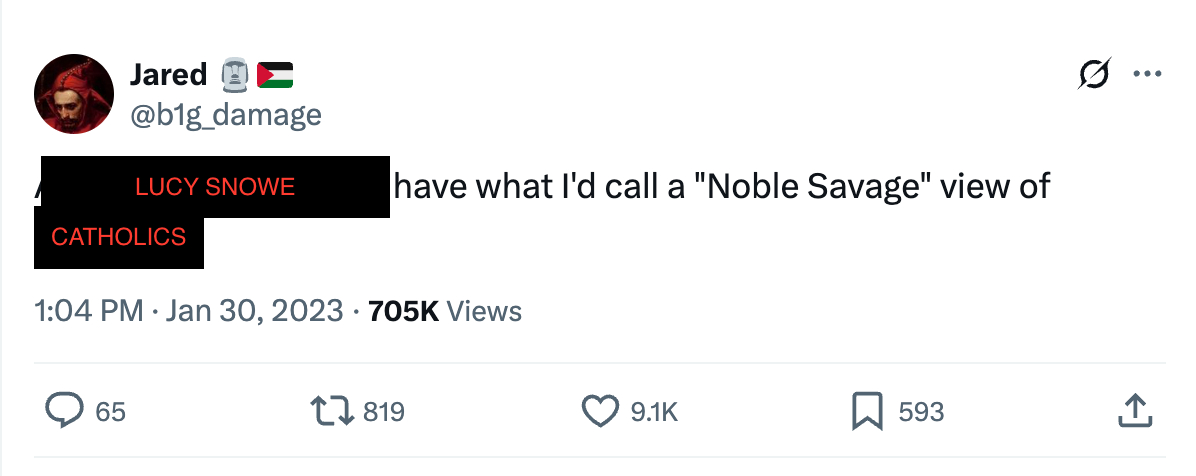The height and width of the screenshot is (476, 1196).
Task: Click the reply speech bubble icon
Action: tap(66, 411)
